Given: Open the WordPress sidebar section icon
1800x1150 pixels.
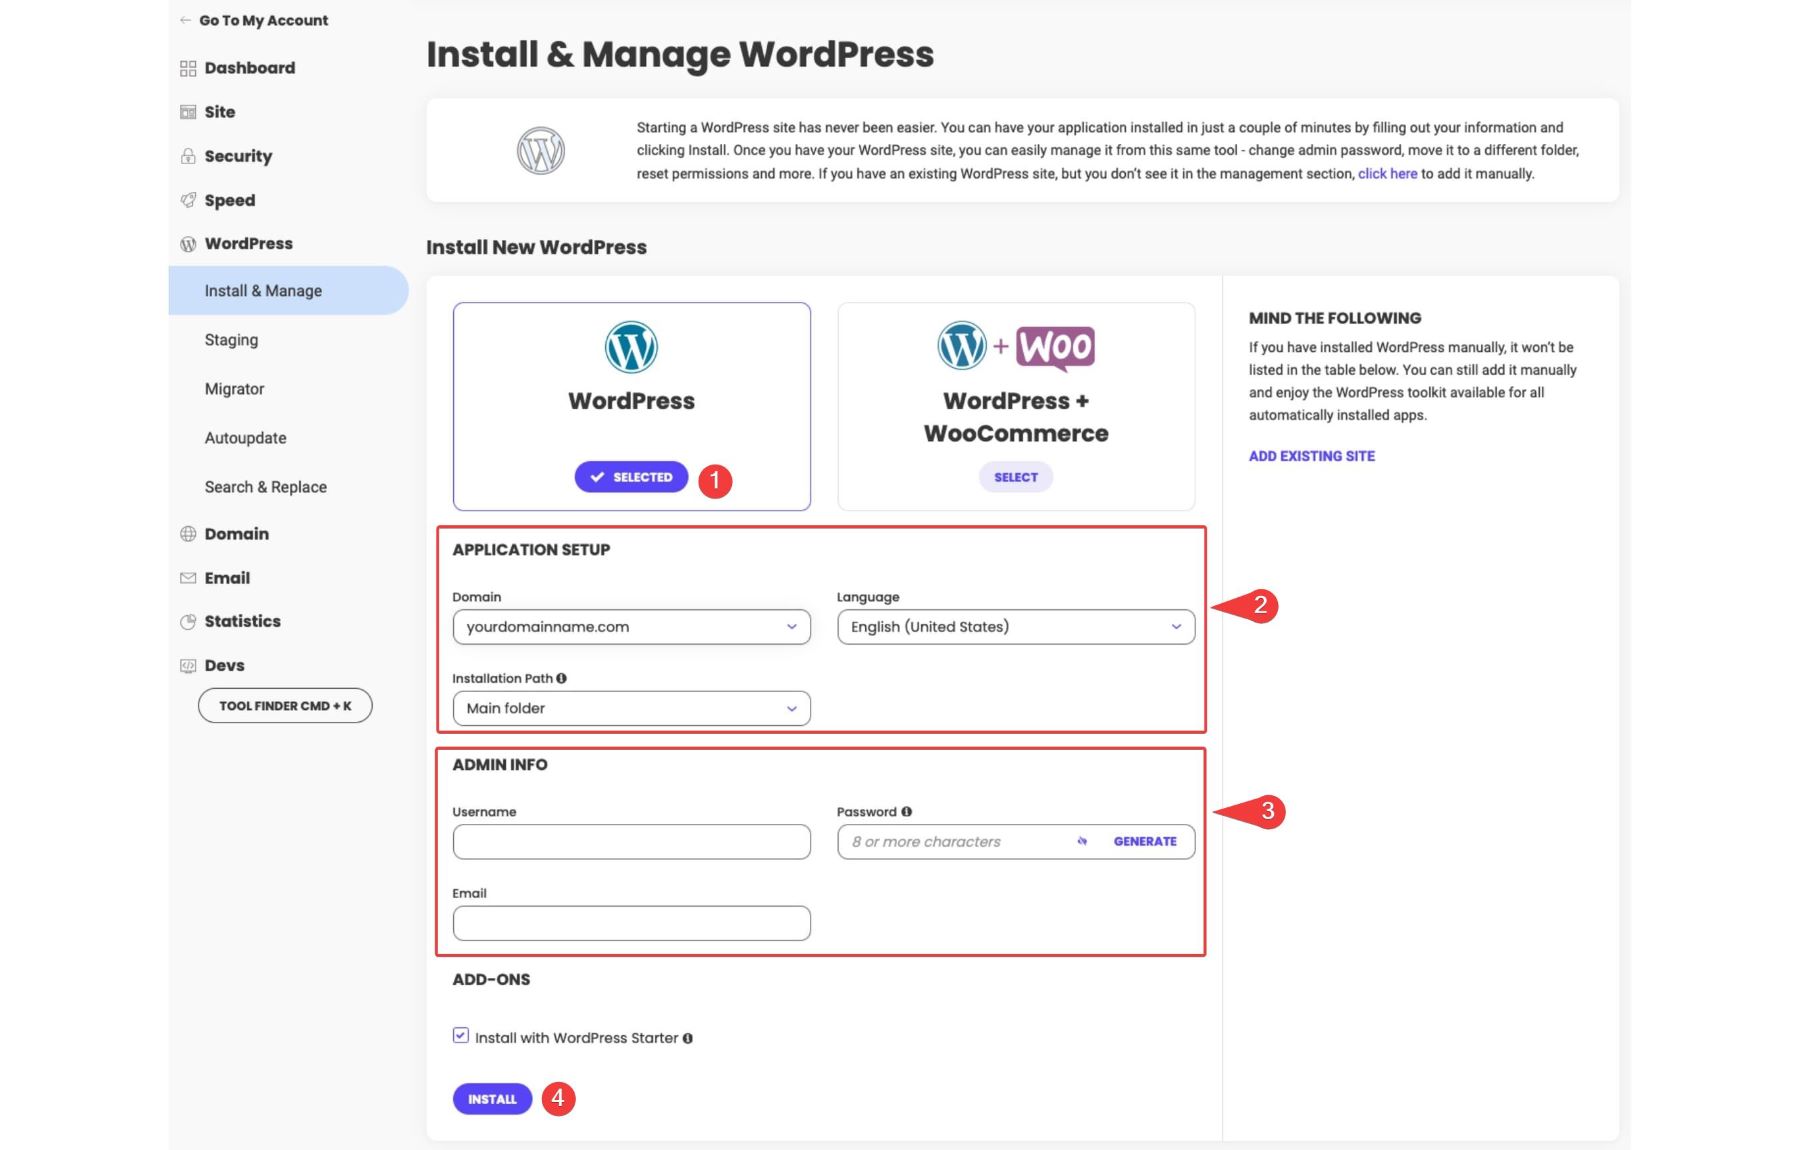Looking at the screenshot, I should [x=188, y=243].
